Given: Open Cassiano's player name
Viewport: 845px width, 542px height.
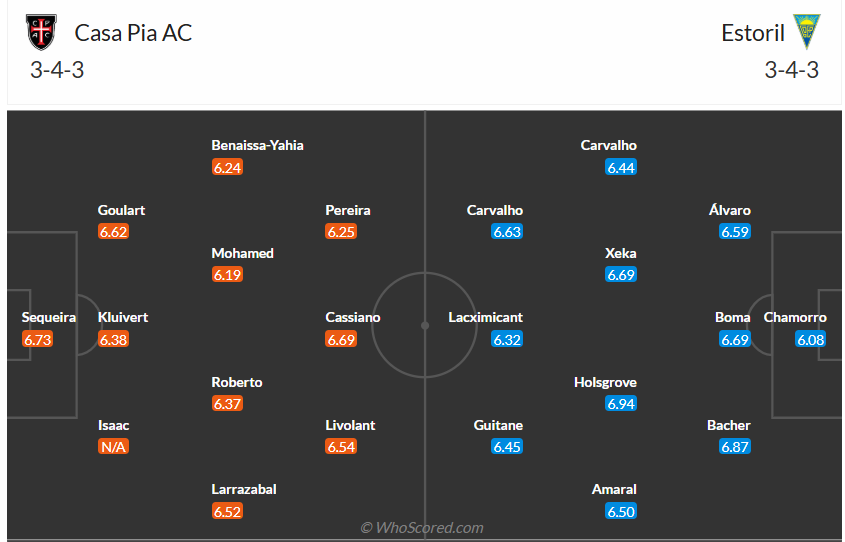Looking at the screenshot, I should [x=353, y=317].
